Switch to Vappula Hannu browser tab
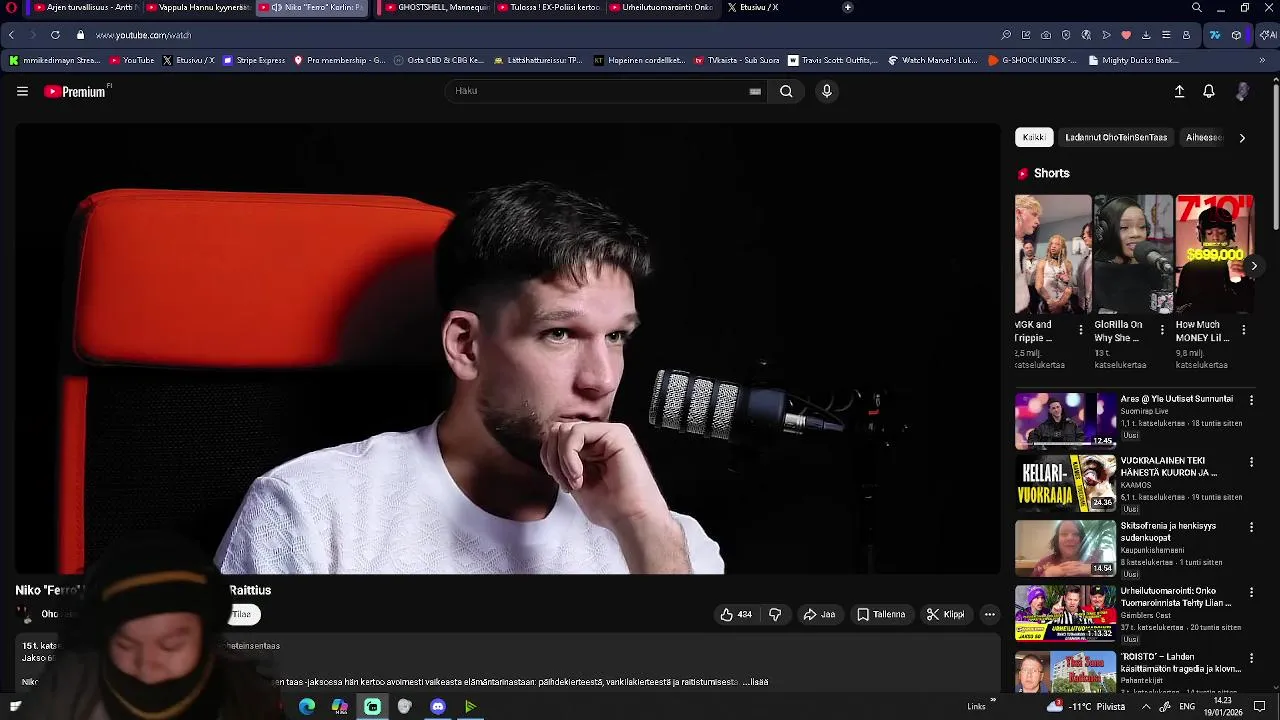 tap(197, 7)
